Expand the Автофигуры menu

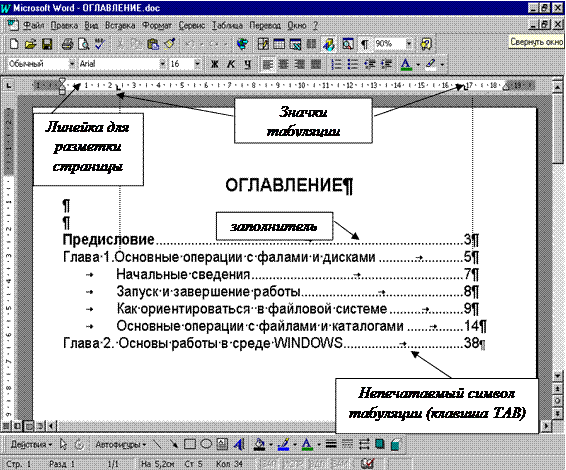[x=120, y=444]
